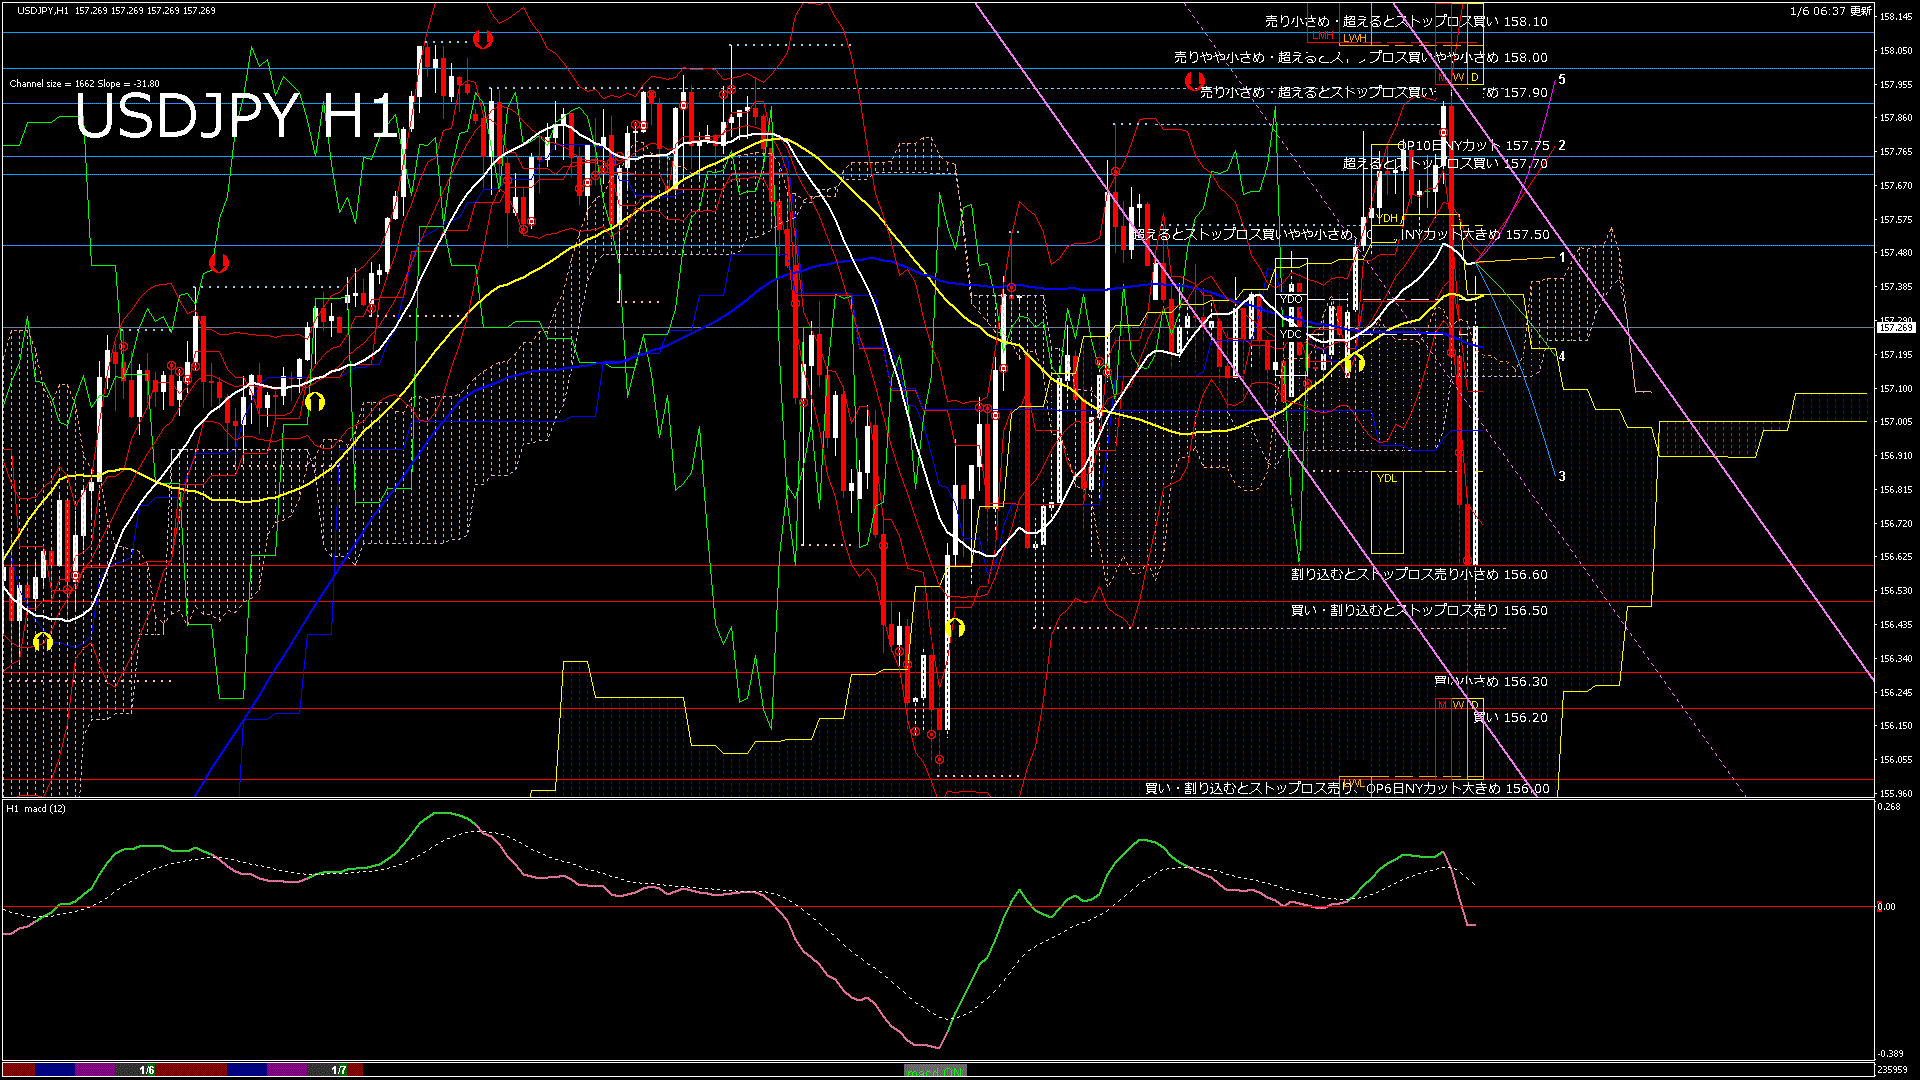
Task: Select the 158.10 sell order label
Action: tap(1406, 21)
